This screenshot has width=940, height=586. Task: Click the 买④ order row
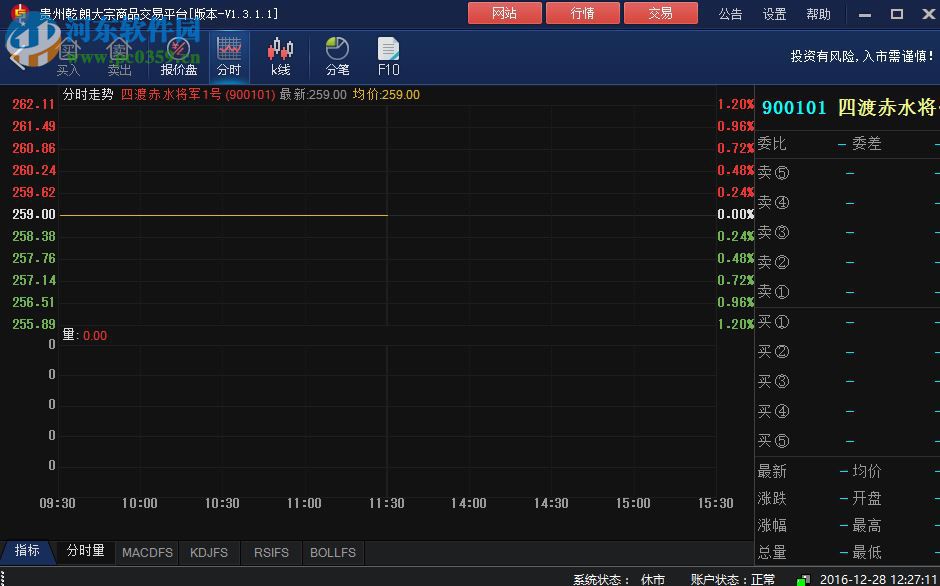[847, 411]
